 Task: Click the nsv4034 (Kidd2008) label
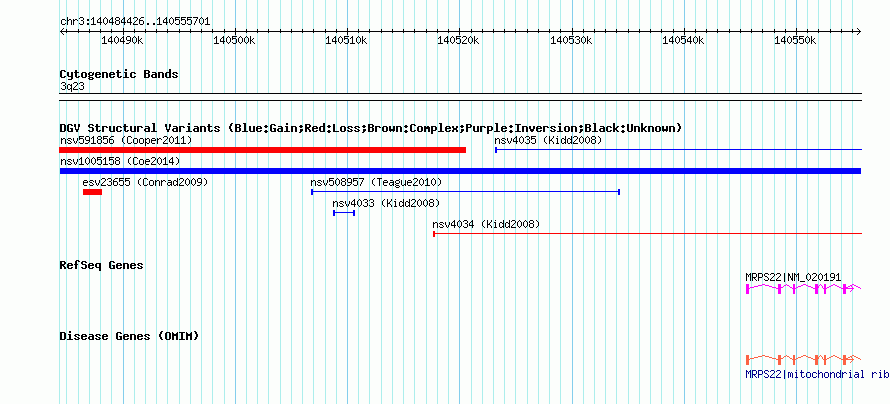(x=486, y=224)
